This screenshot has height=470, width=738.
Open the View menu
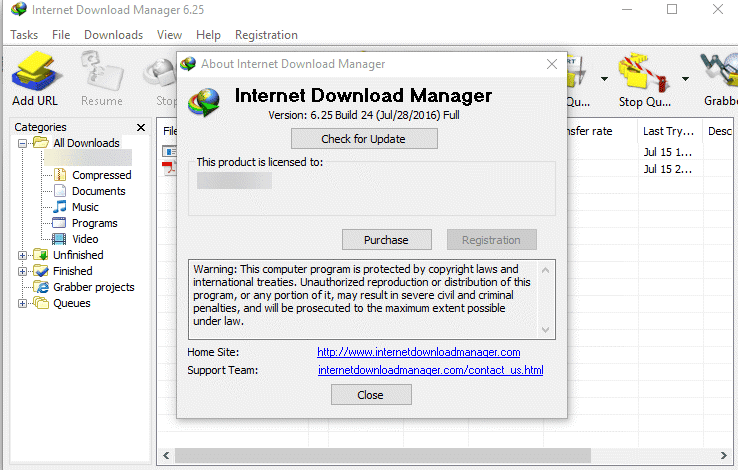pos(169,35)
